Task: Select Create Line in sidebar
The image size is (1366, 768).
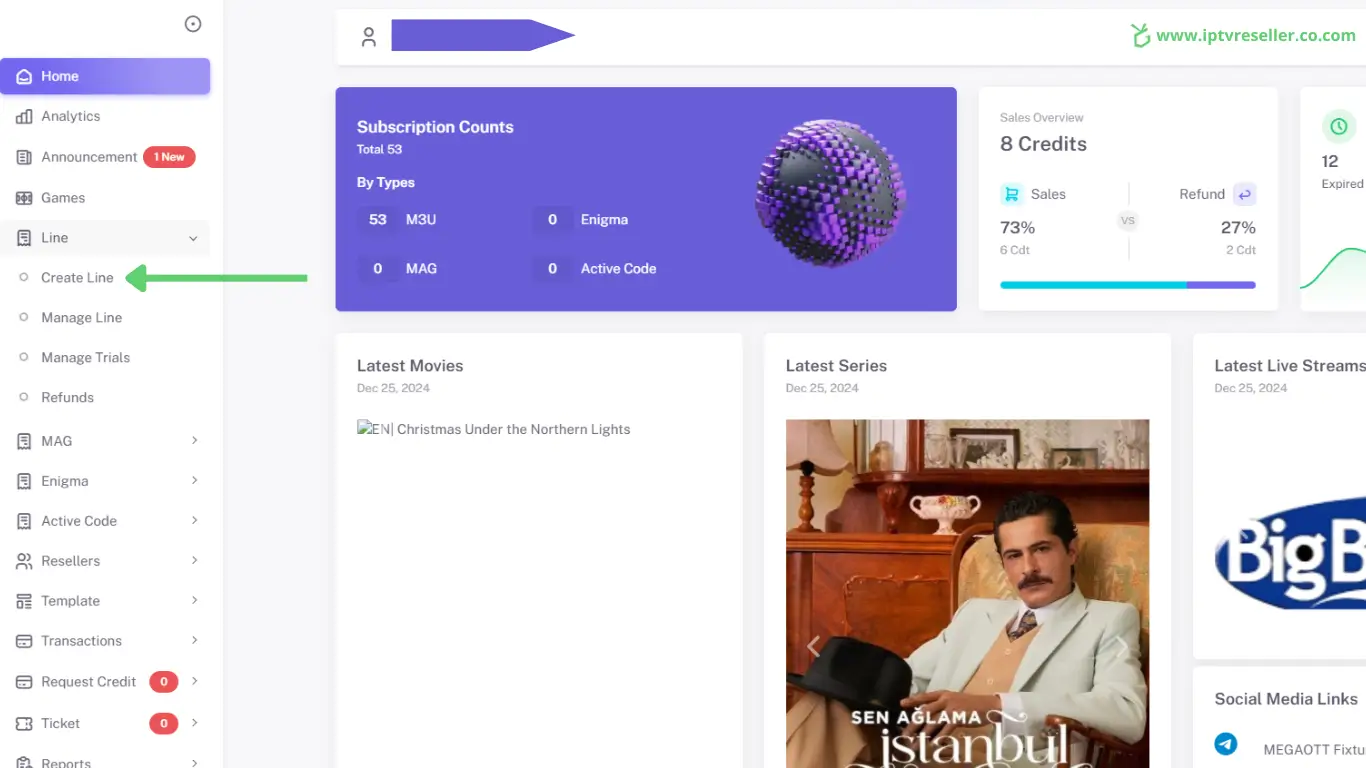Action: pos(77,278)
